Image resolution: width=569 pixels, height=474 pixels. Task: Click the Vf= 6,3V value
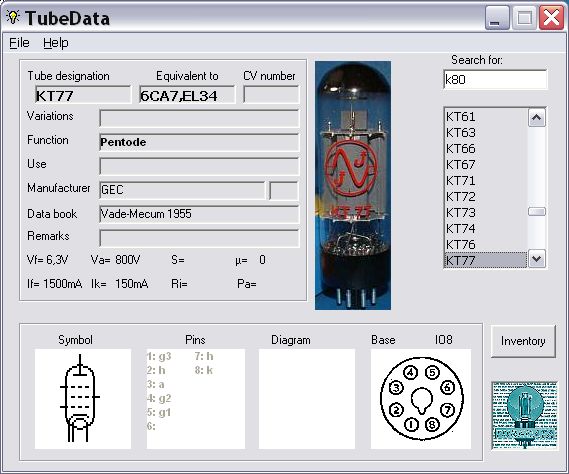click(48, 260)
